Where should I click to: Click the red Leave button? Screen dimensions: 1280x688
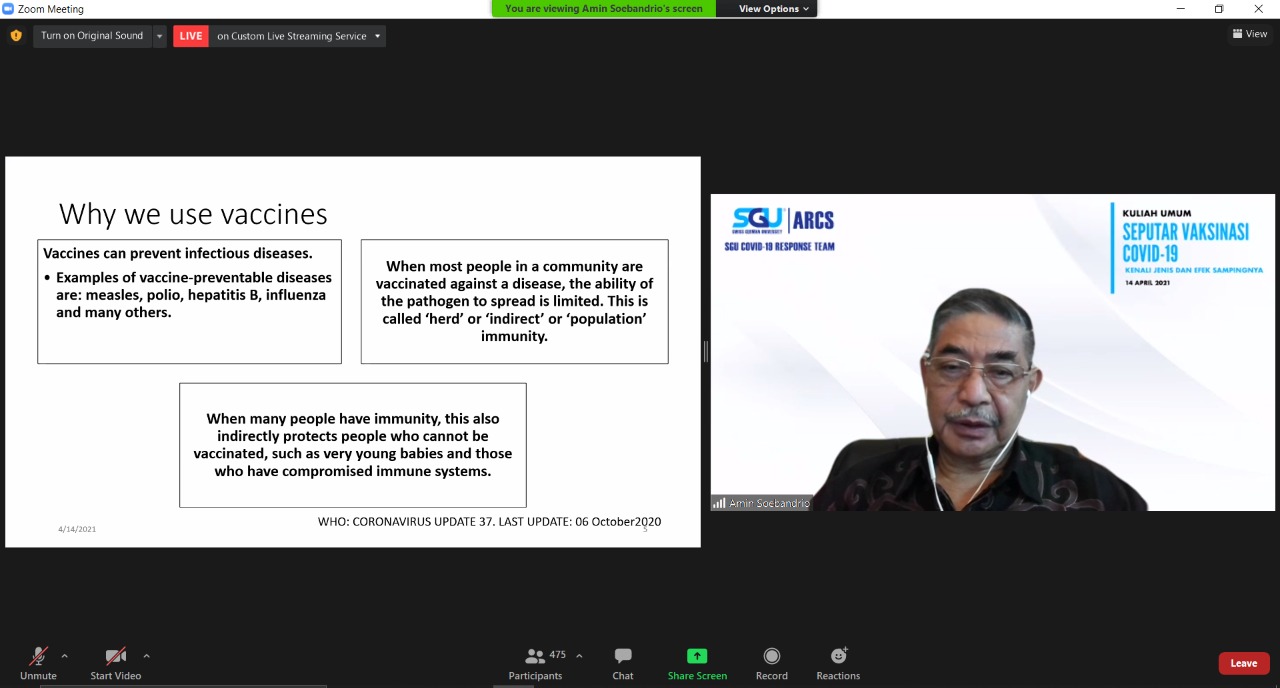(x=1243, y=663)
